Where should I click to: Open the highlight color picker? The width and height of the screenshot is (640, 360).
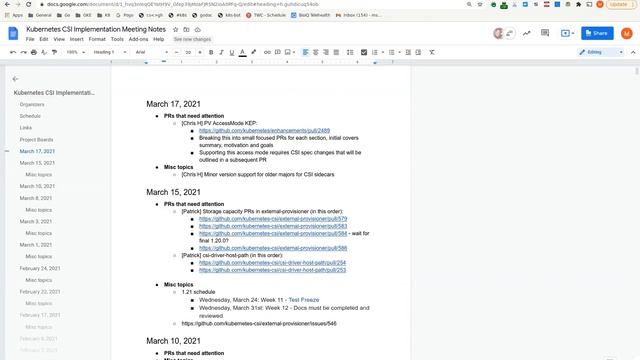253,52
